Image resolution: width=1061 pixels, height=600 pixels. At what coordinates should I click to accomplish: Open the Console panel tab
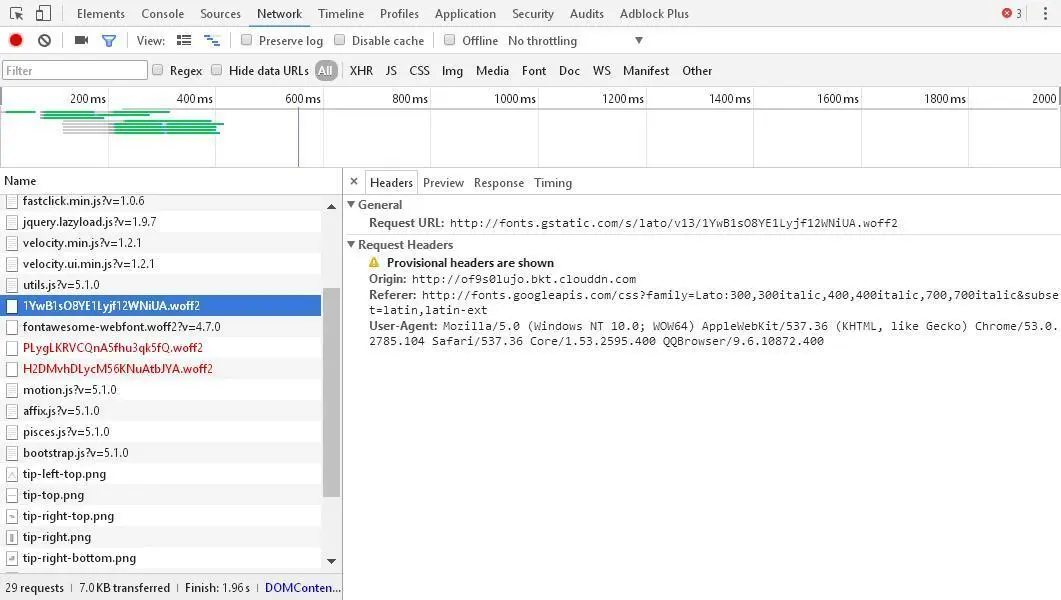(162, 14)
